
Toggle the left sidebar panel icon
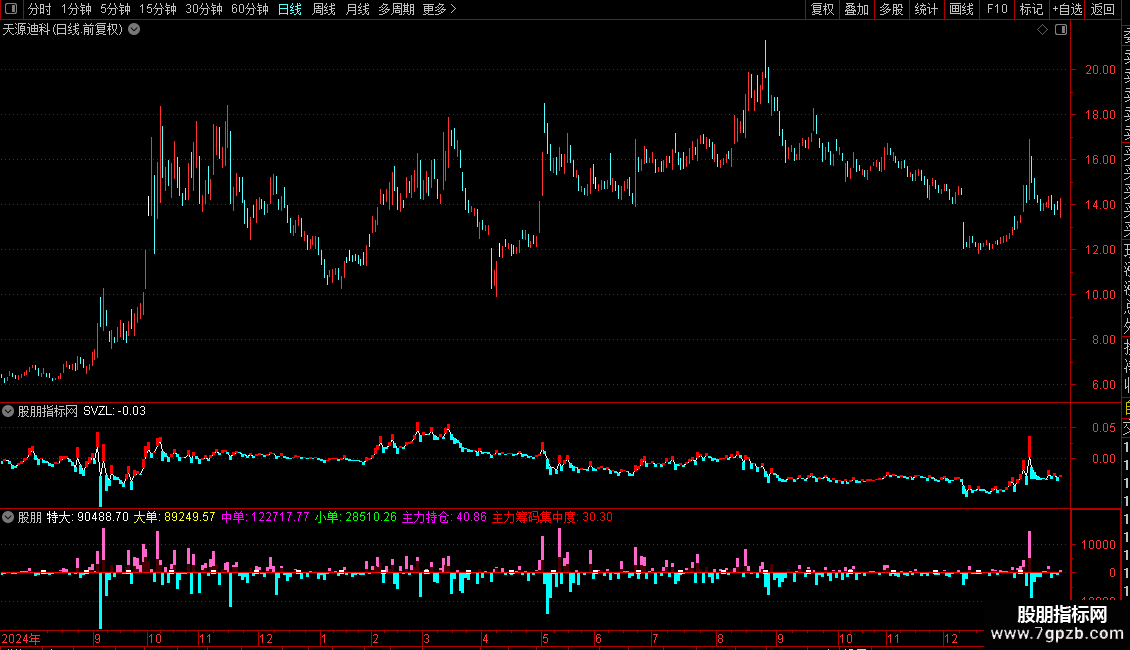tap(11, 9)
